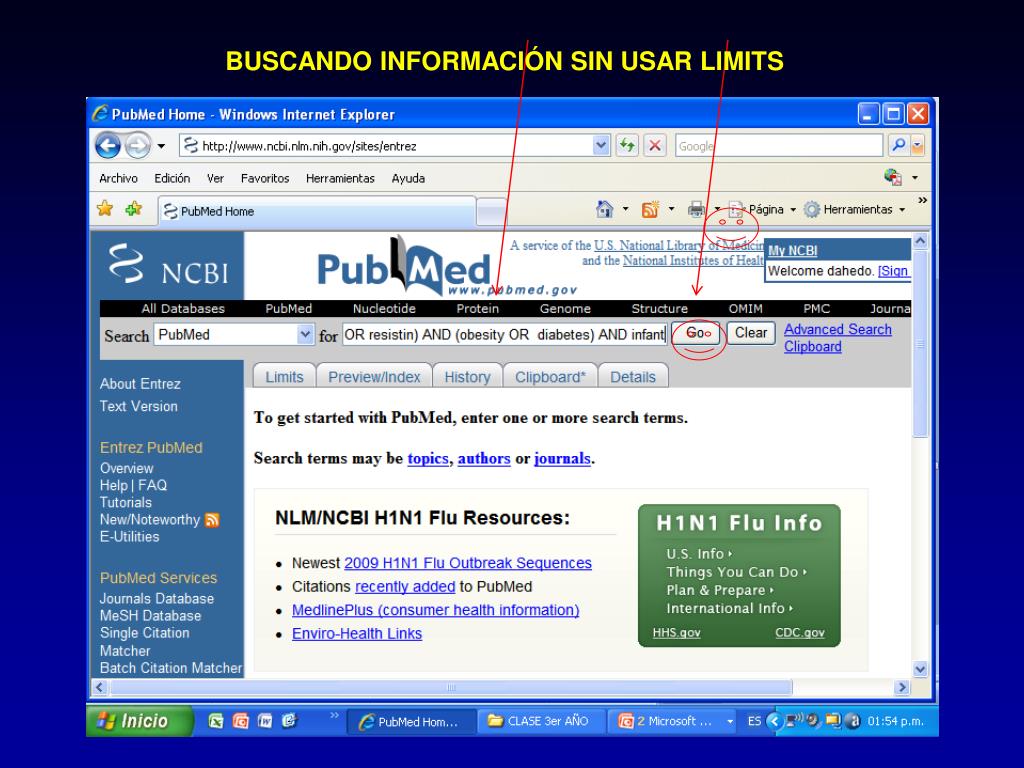
Task: Click the RSS feeds icon in toolbar
Action: click(650, 210)
